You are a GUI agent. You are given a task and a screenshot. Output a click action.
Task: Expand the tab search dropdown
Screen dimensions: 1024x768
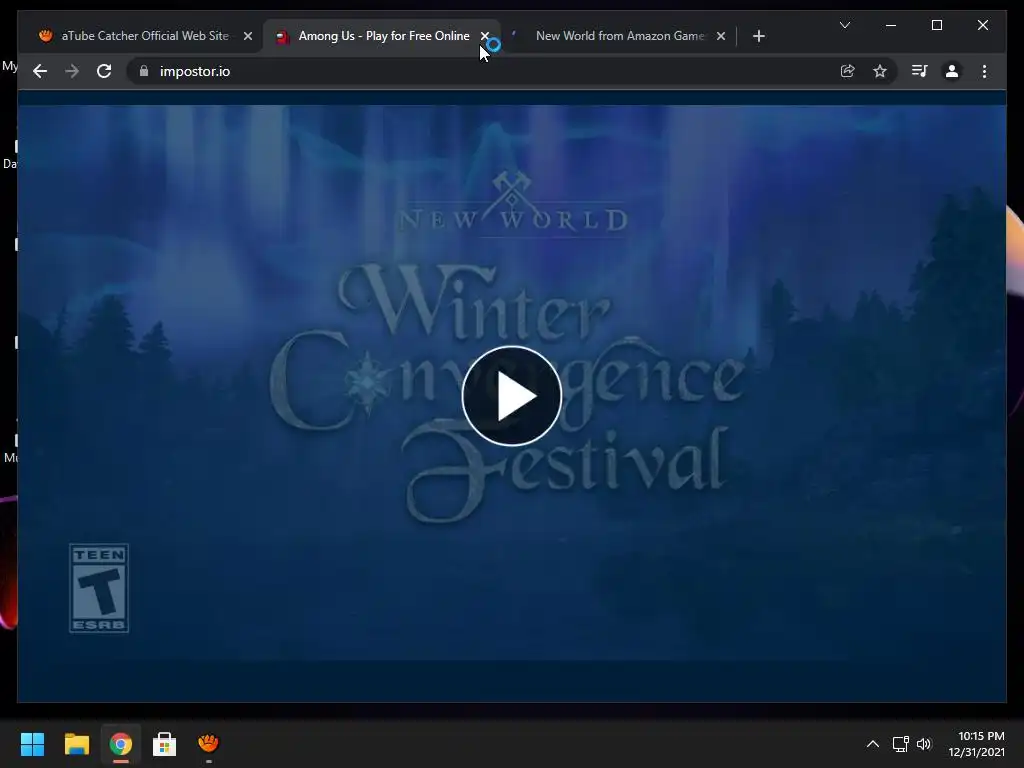(844, 25)
